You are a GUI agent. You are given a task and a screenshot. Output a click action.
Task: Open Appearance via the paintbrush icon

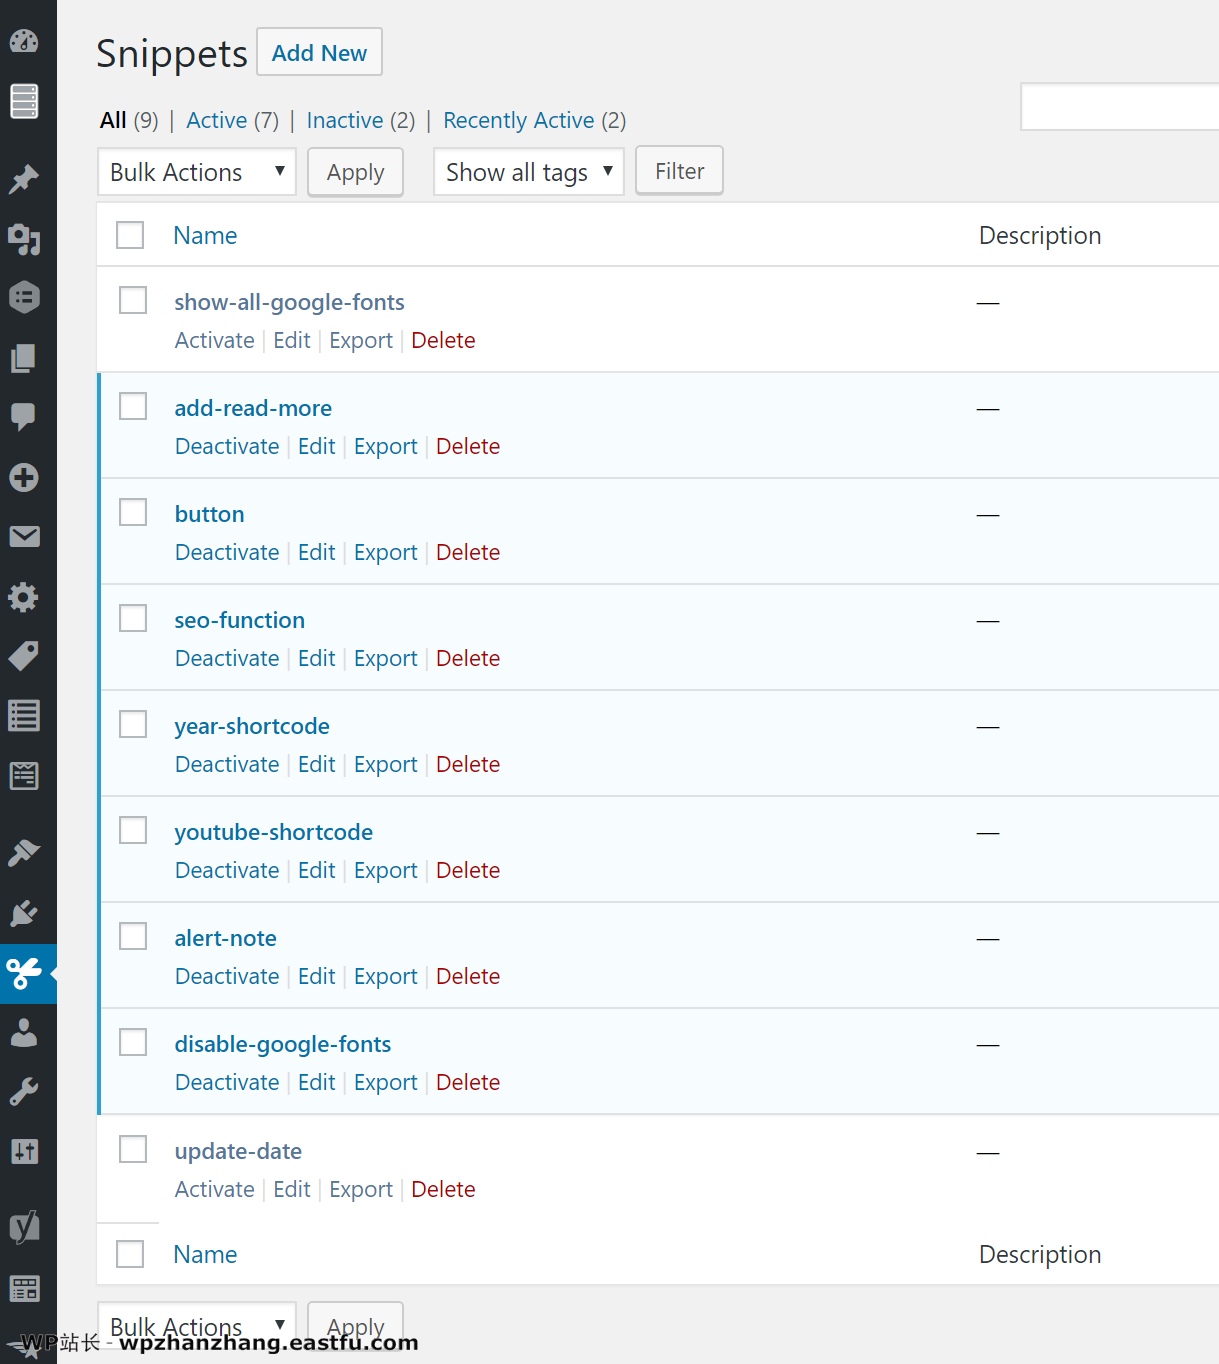[24, 853]
